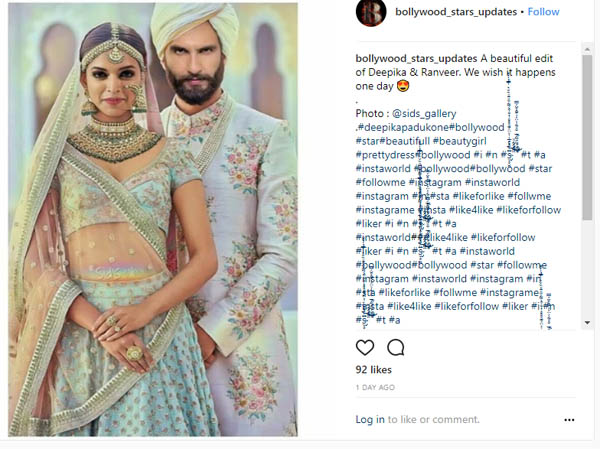Click the caption scrollbar up arrow
600x449 pixels.
pyautogui.click(x=587, y=49)
